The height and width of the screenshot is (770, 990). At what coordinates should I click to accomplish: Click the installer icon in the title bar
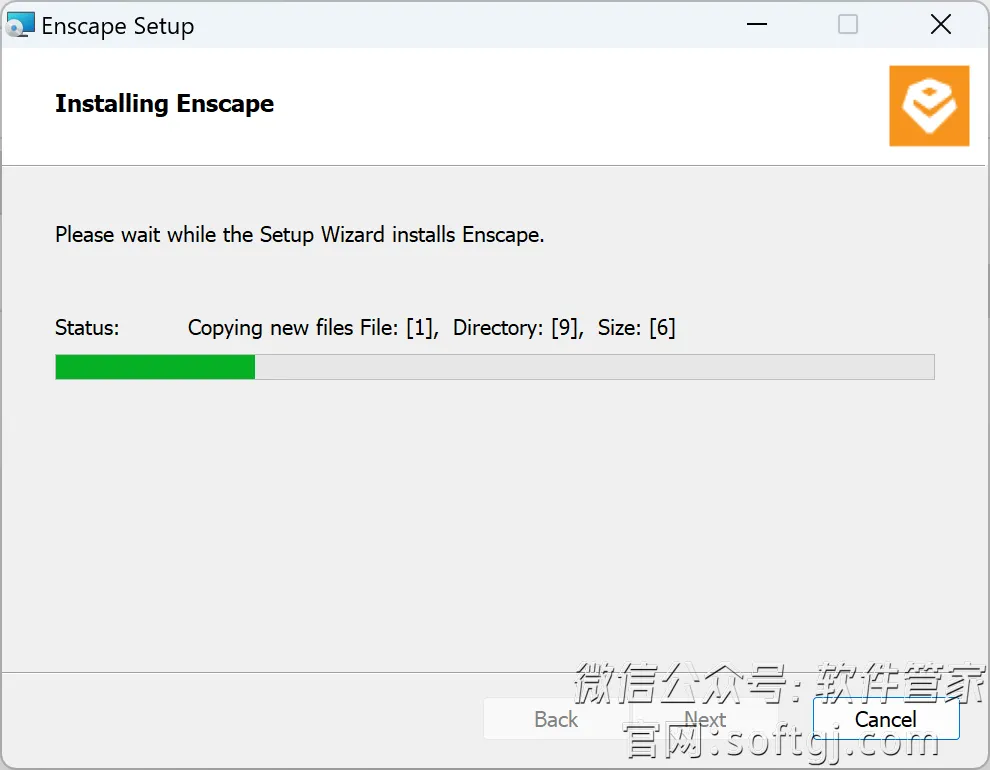pos(20,25)
